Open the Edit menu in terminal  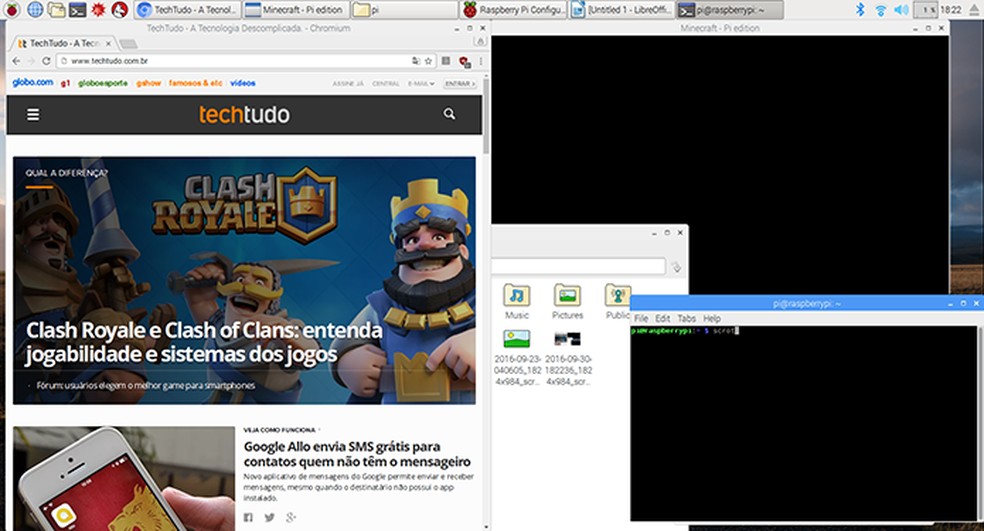click(663, 318)
